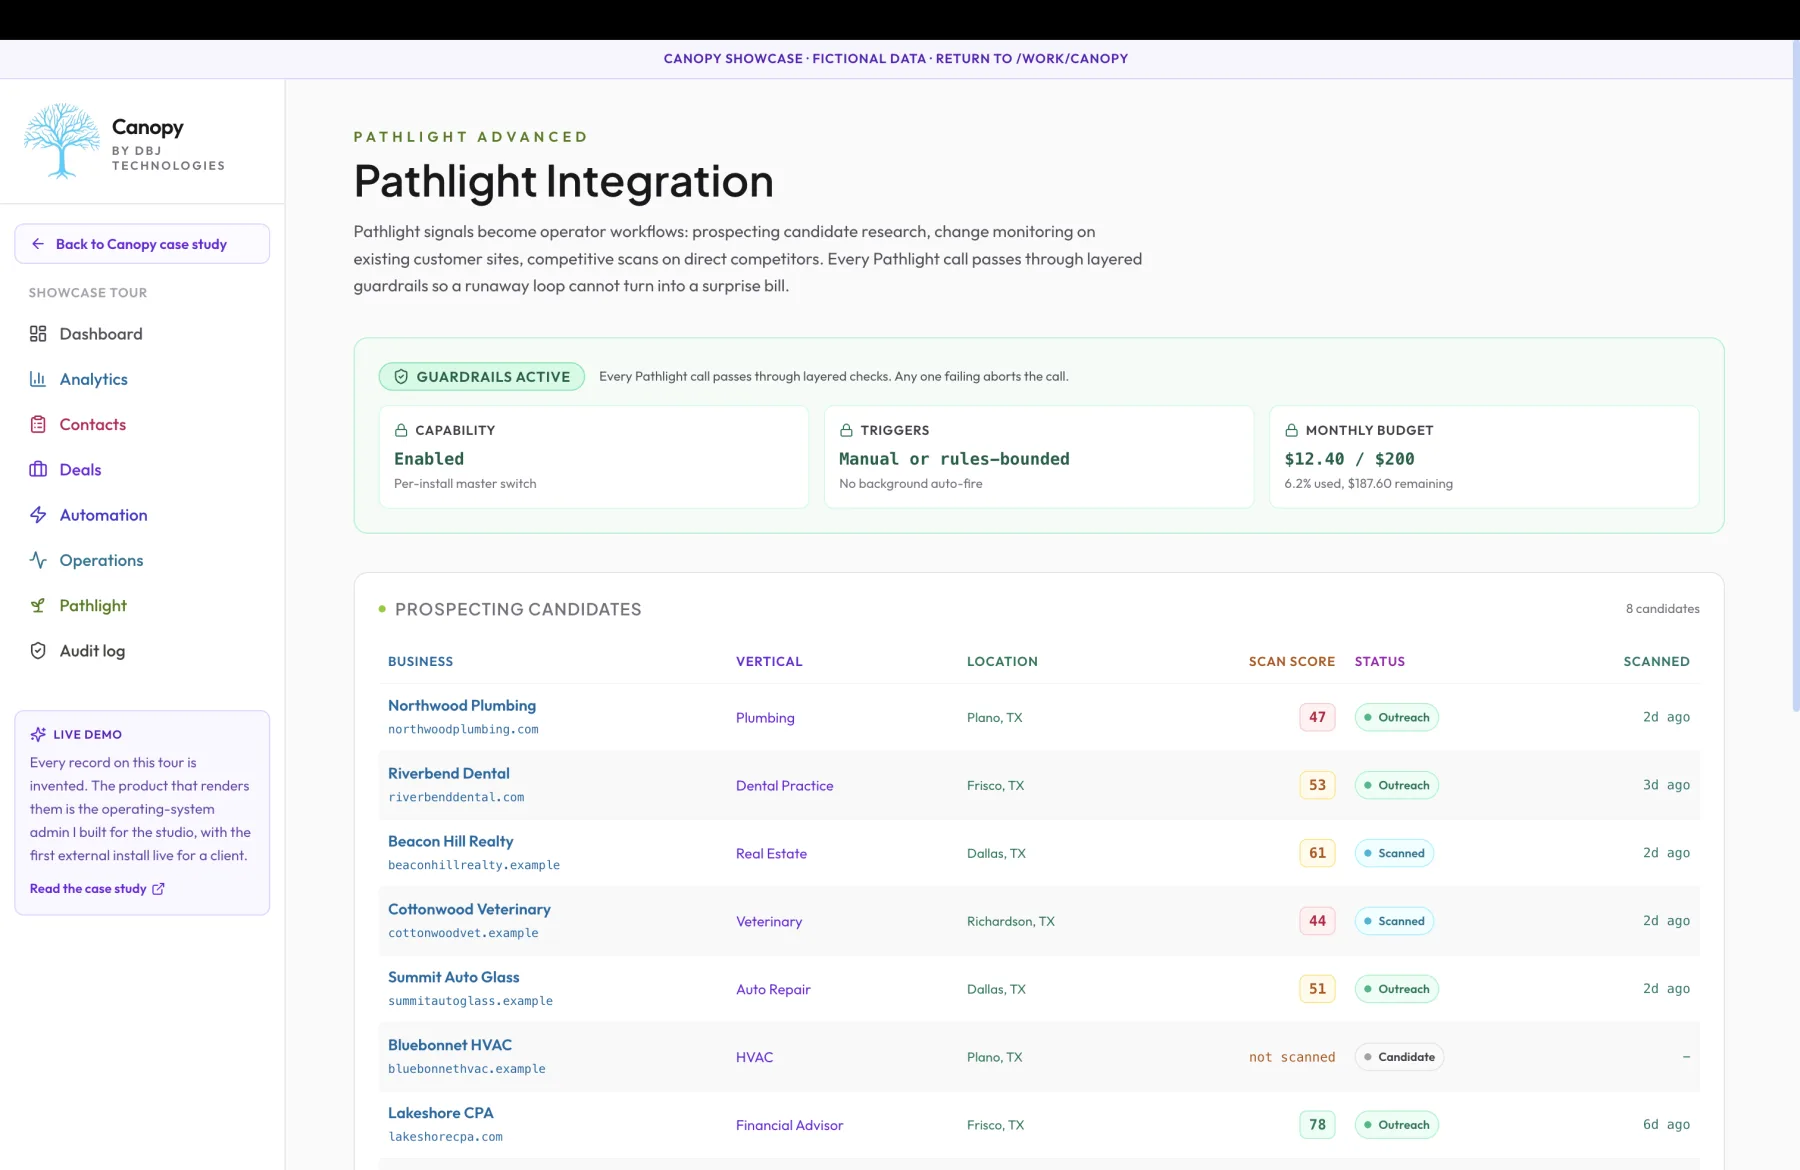Open the Analytics section

pos(142,379)
